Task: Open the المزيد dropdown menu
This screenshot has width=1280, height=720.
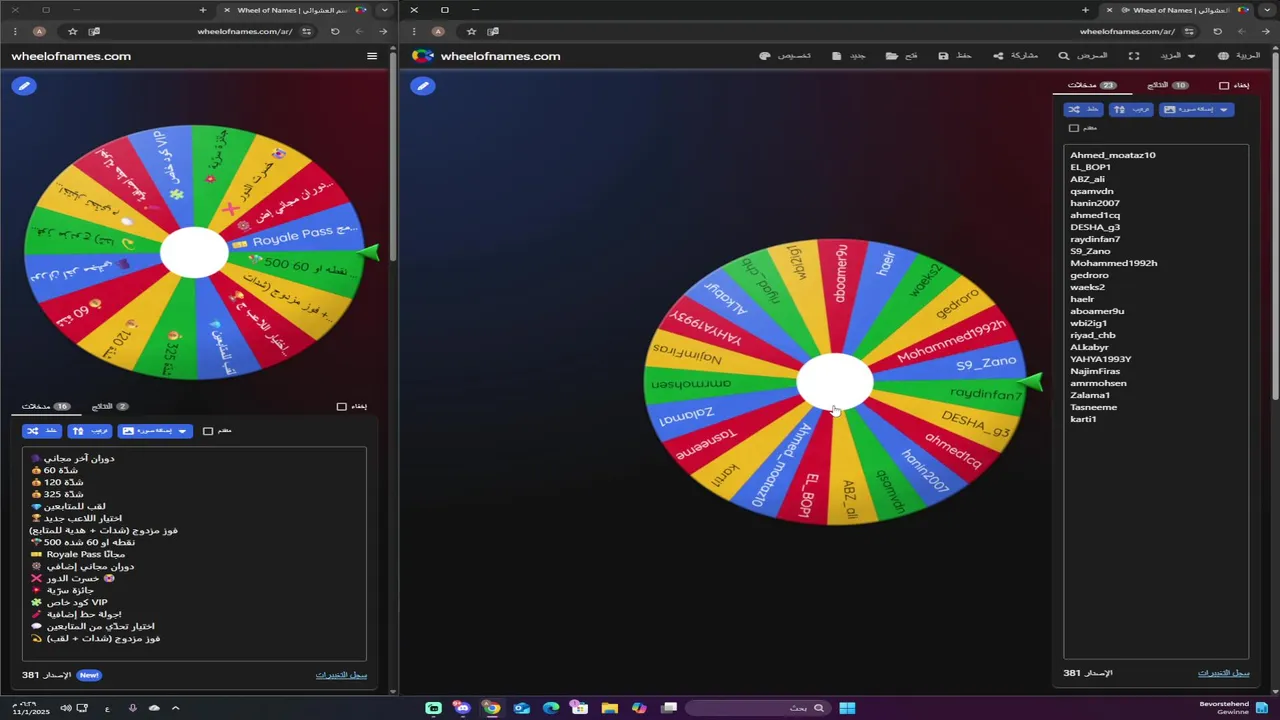Action: click(1177, 56)
